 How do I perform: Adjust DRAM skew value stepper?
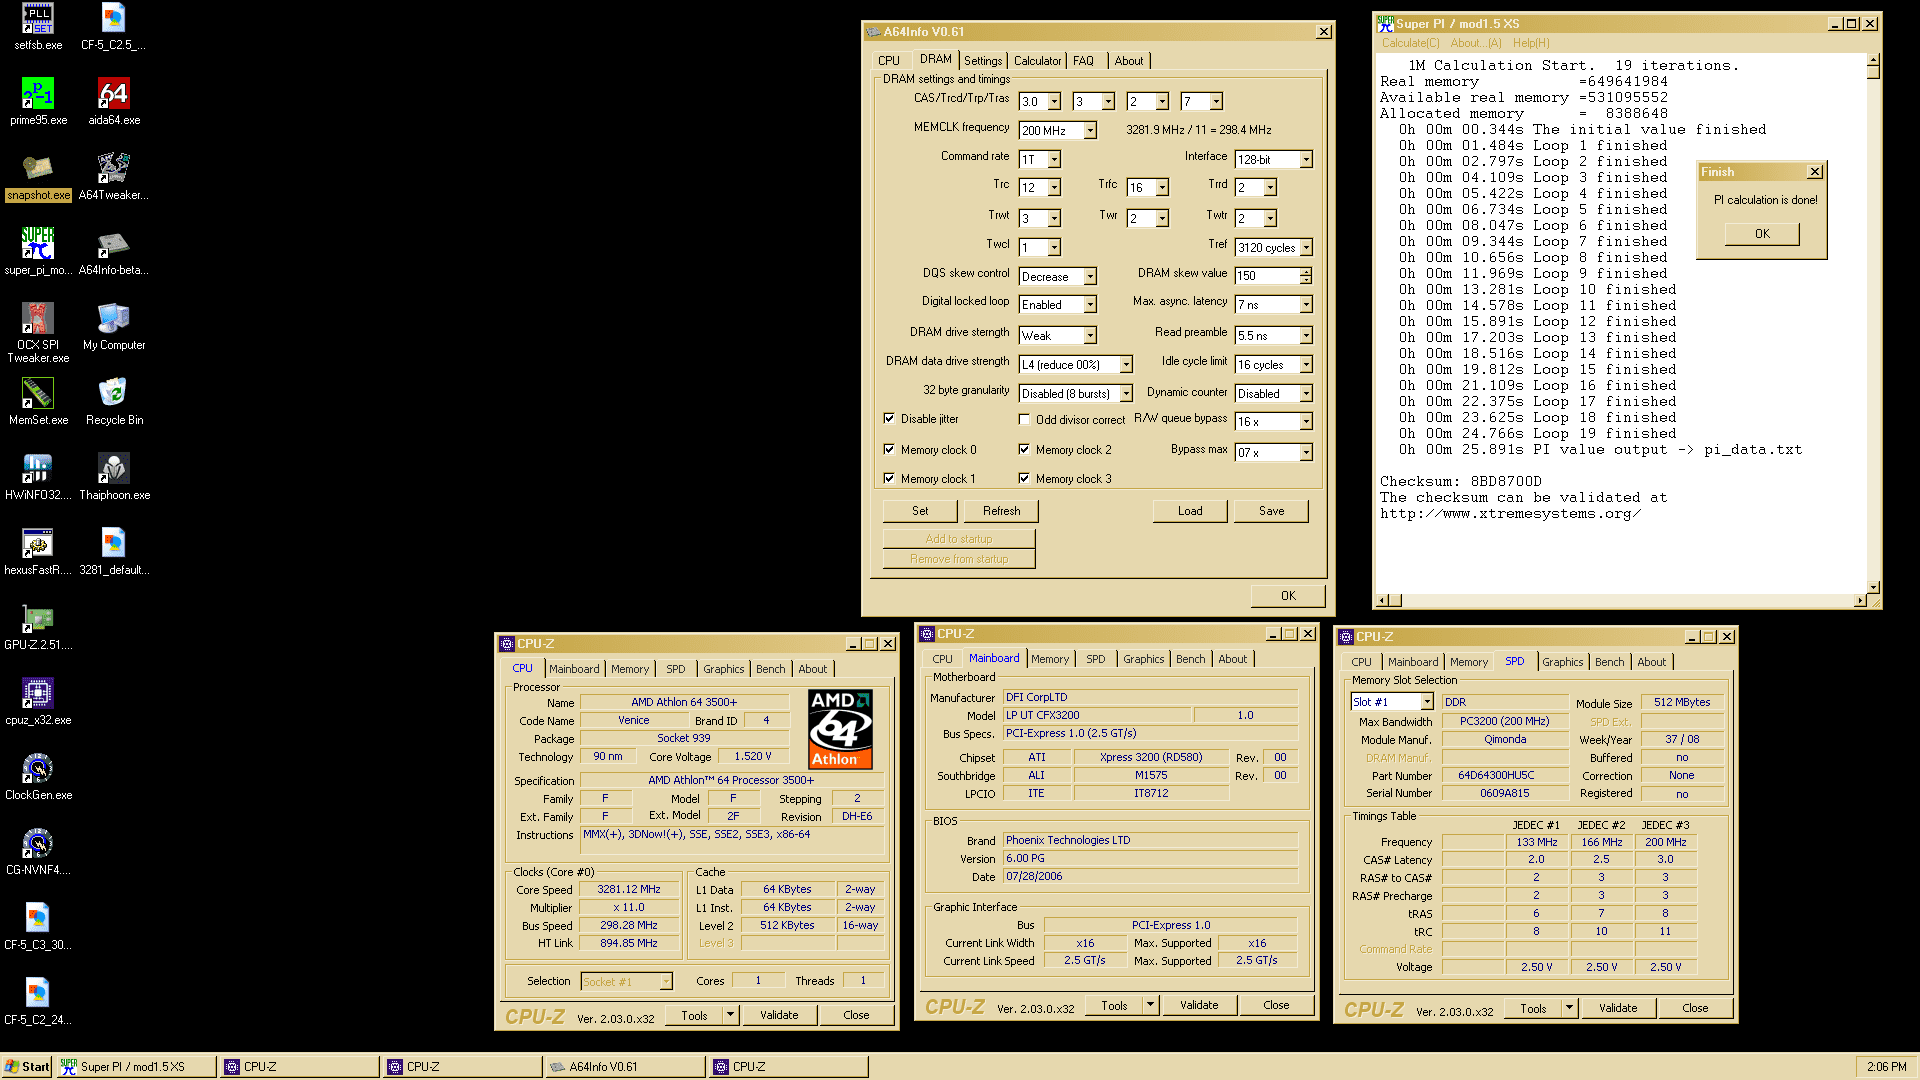[x=1306, y=276]
